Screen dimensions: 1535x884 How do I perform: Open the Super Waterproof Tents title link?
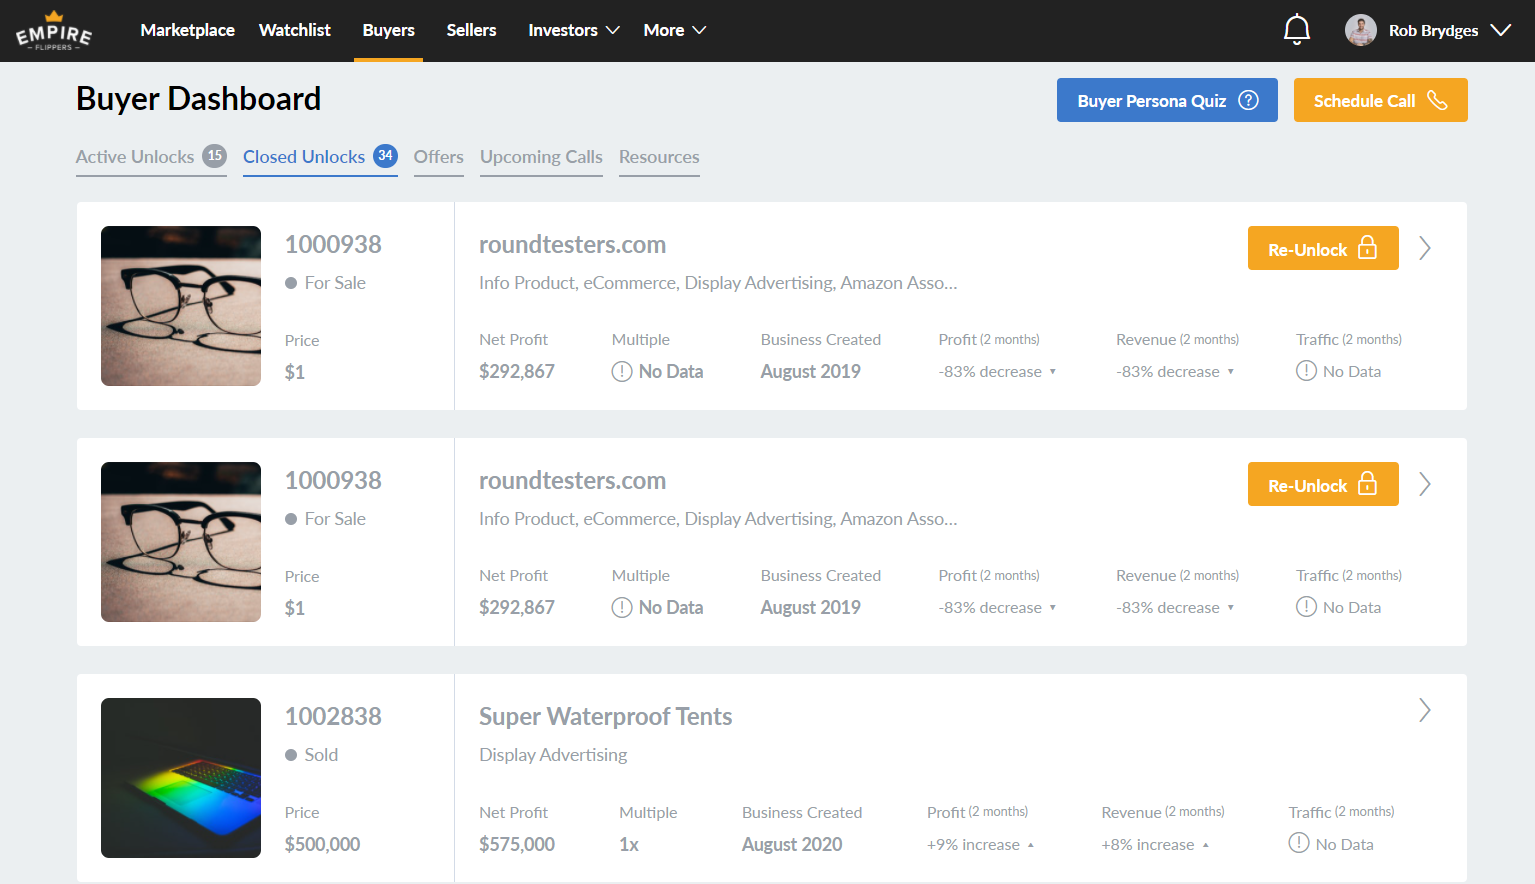point(605,717)
